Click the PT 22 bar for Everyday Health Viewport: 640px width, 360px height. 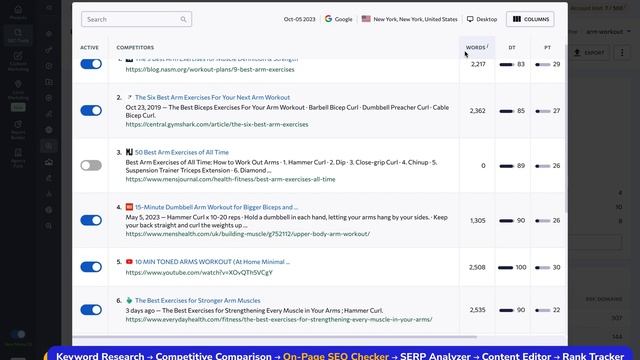tap(542, 311)
